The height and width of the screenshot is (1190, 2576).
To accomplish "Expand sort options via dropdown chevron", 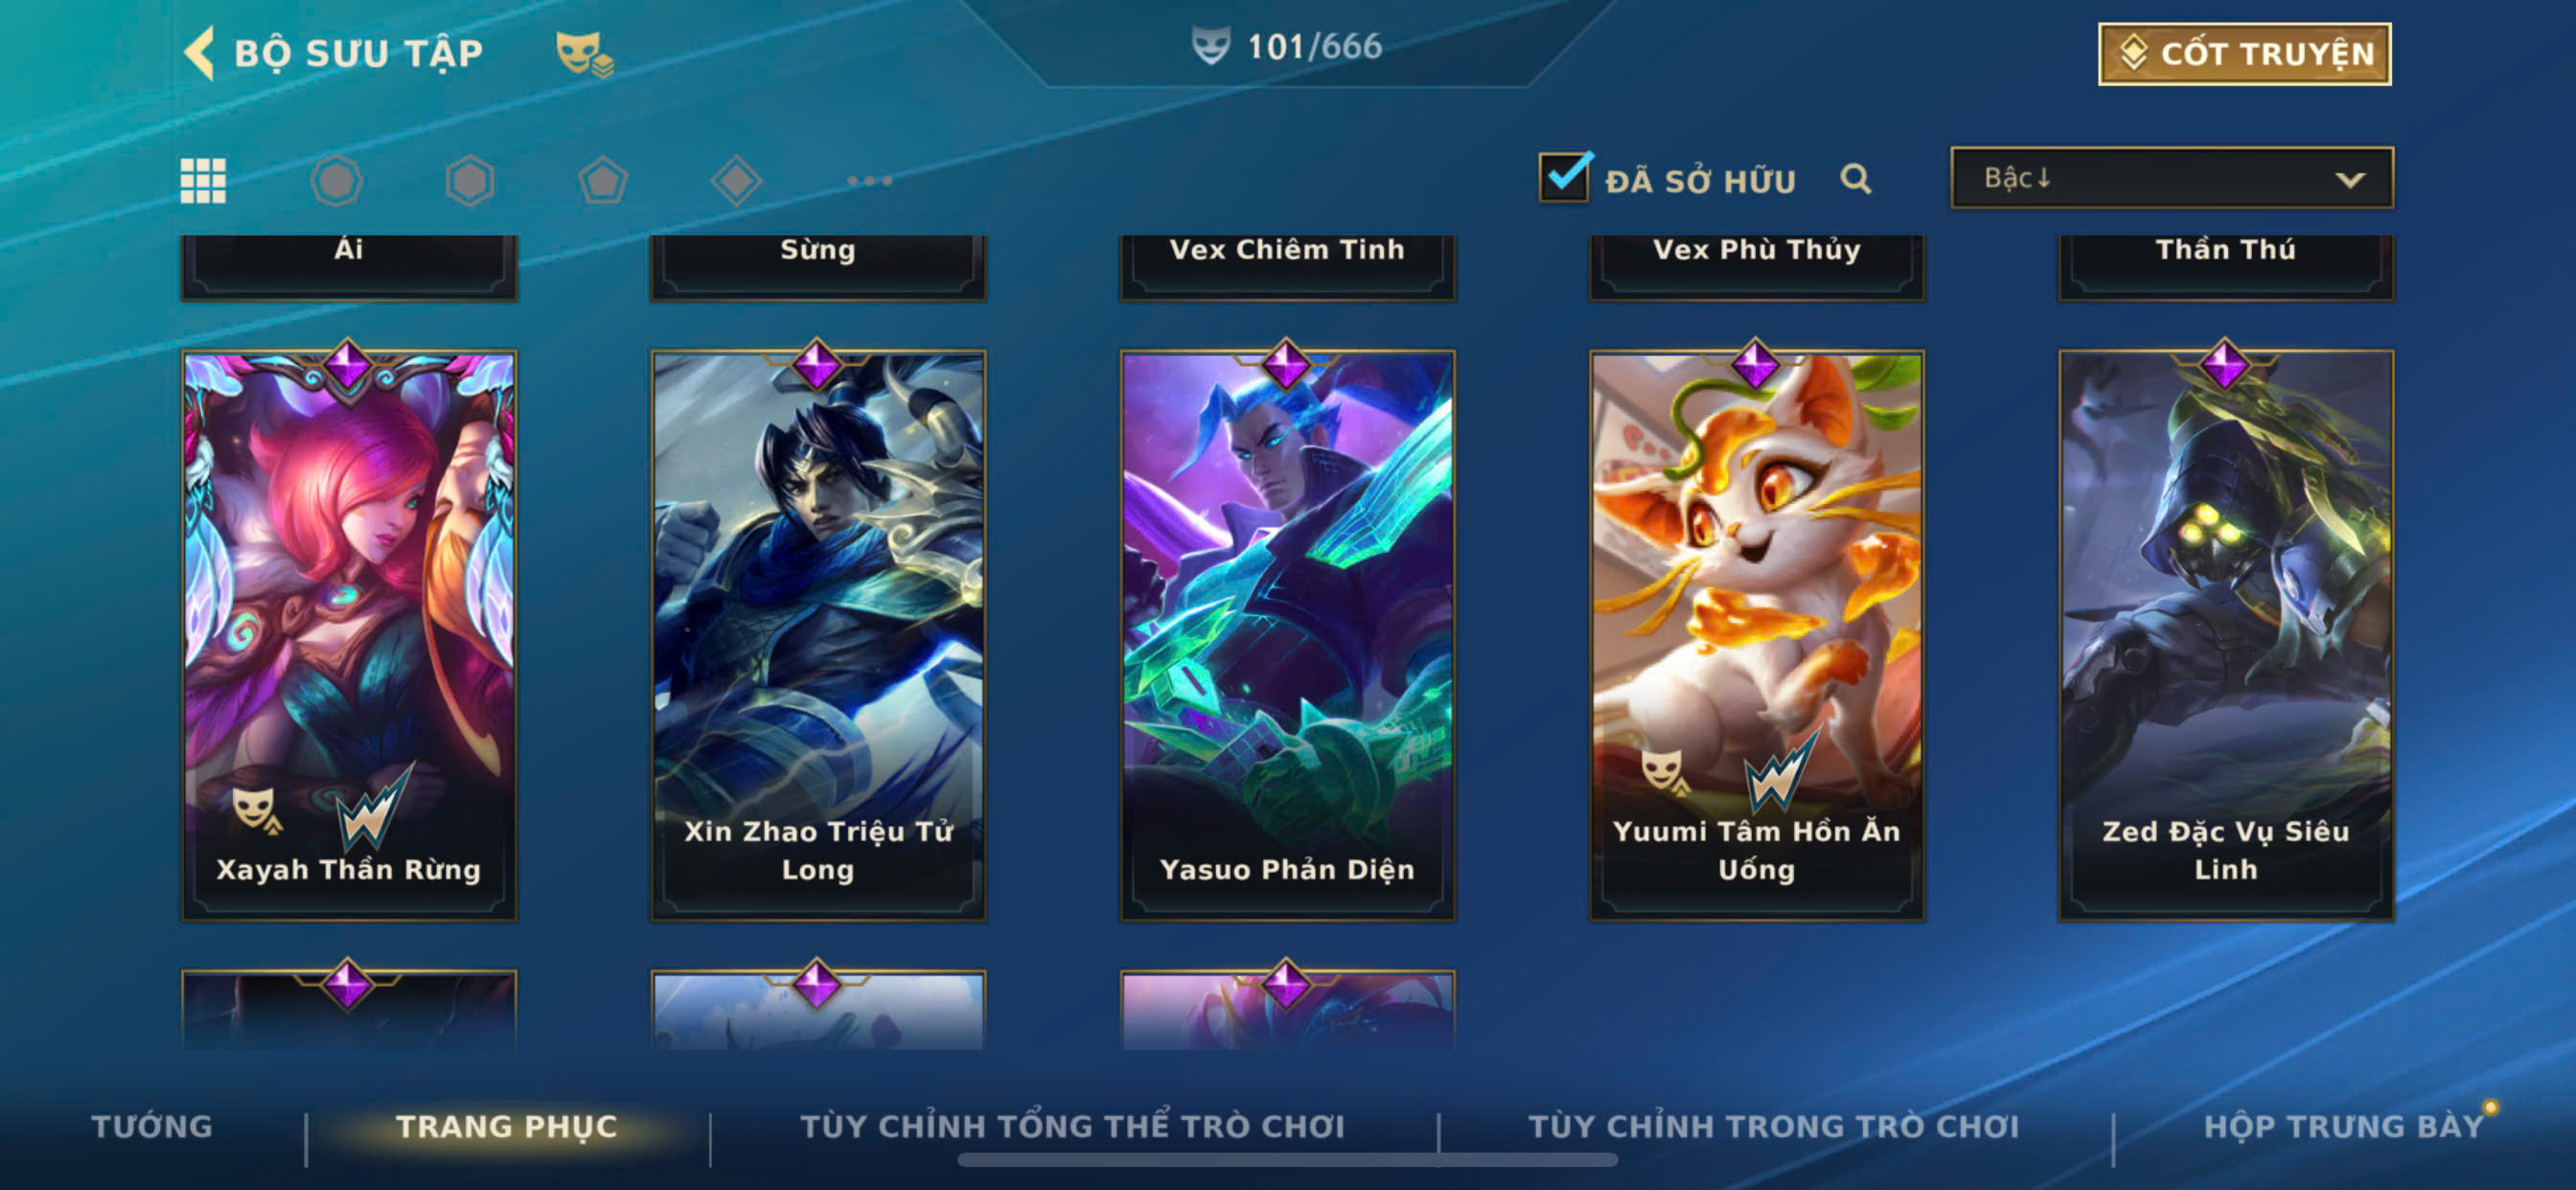I will point(2350,180).
